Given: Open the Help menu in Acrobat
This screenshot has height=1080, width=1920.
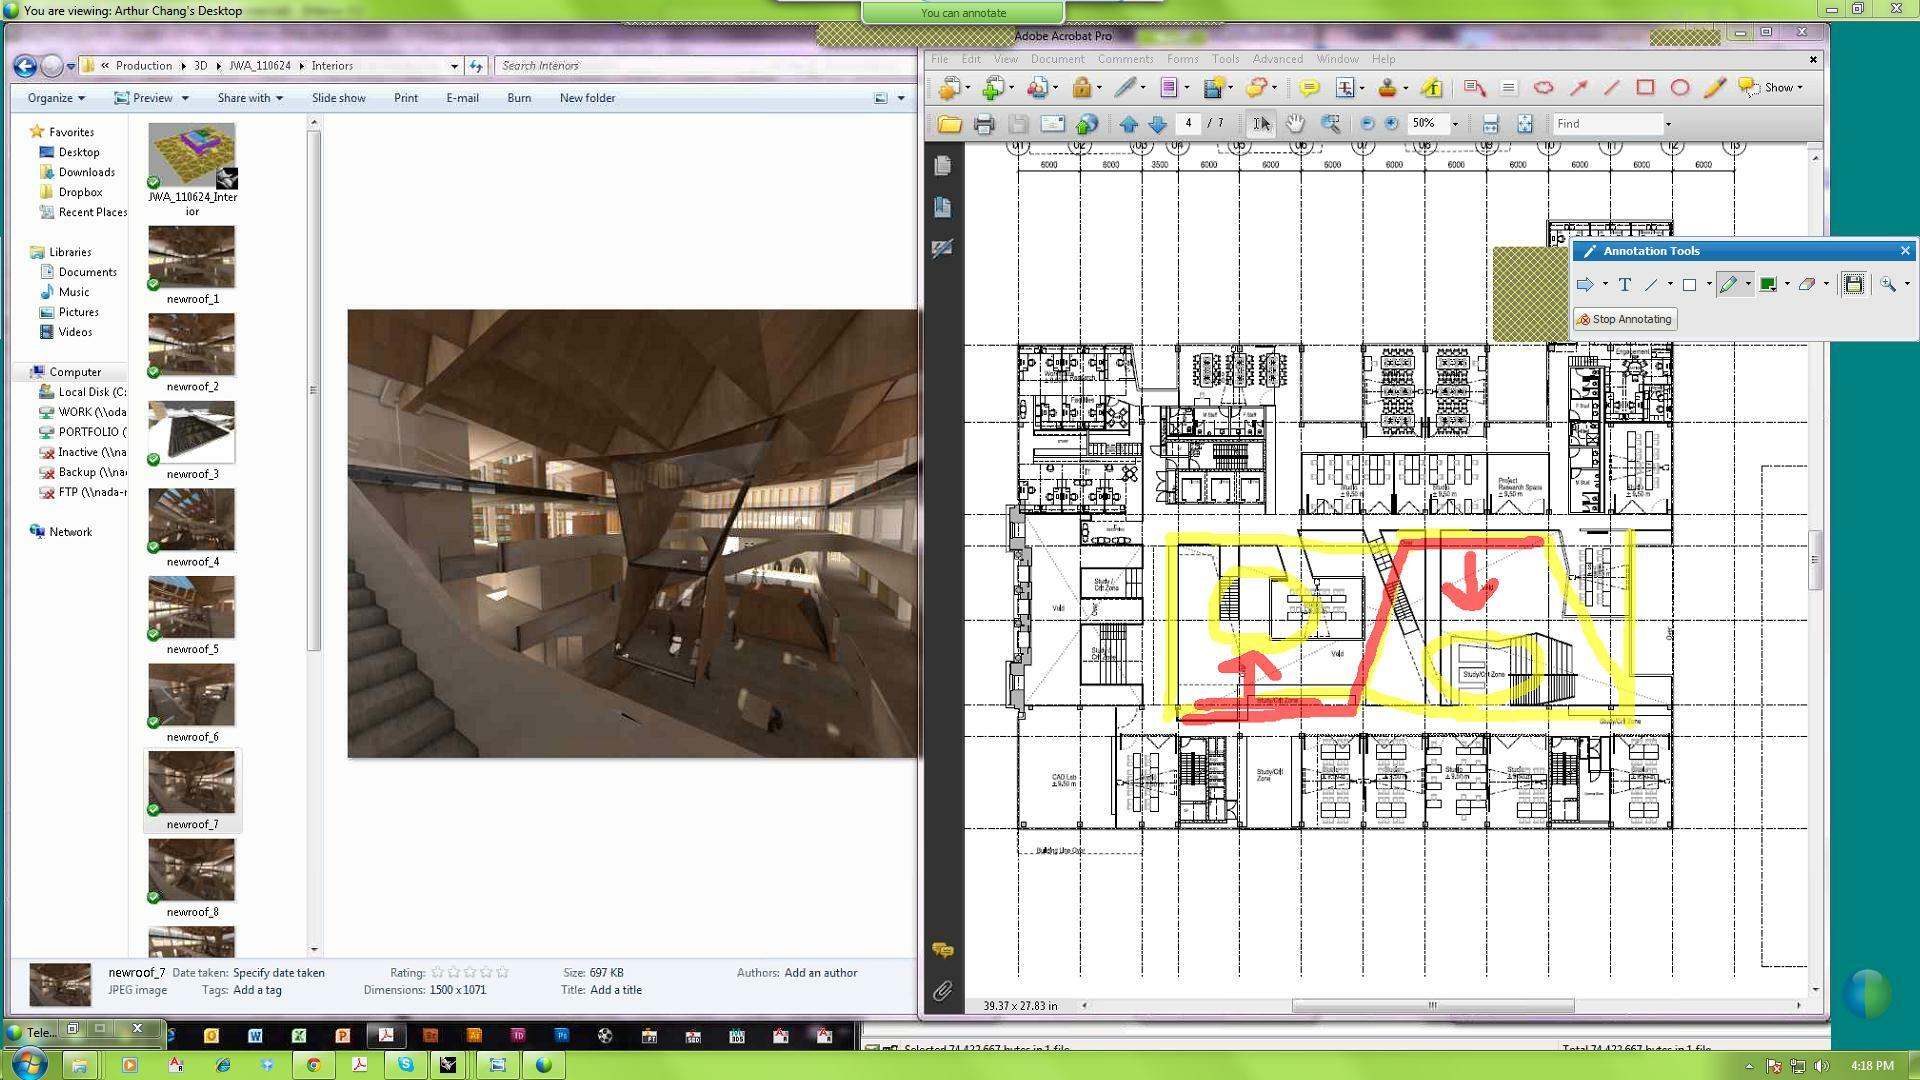Looking at the screenshot, I should [1383, 59].
